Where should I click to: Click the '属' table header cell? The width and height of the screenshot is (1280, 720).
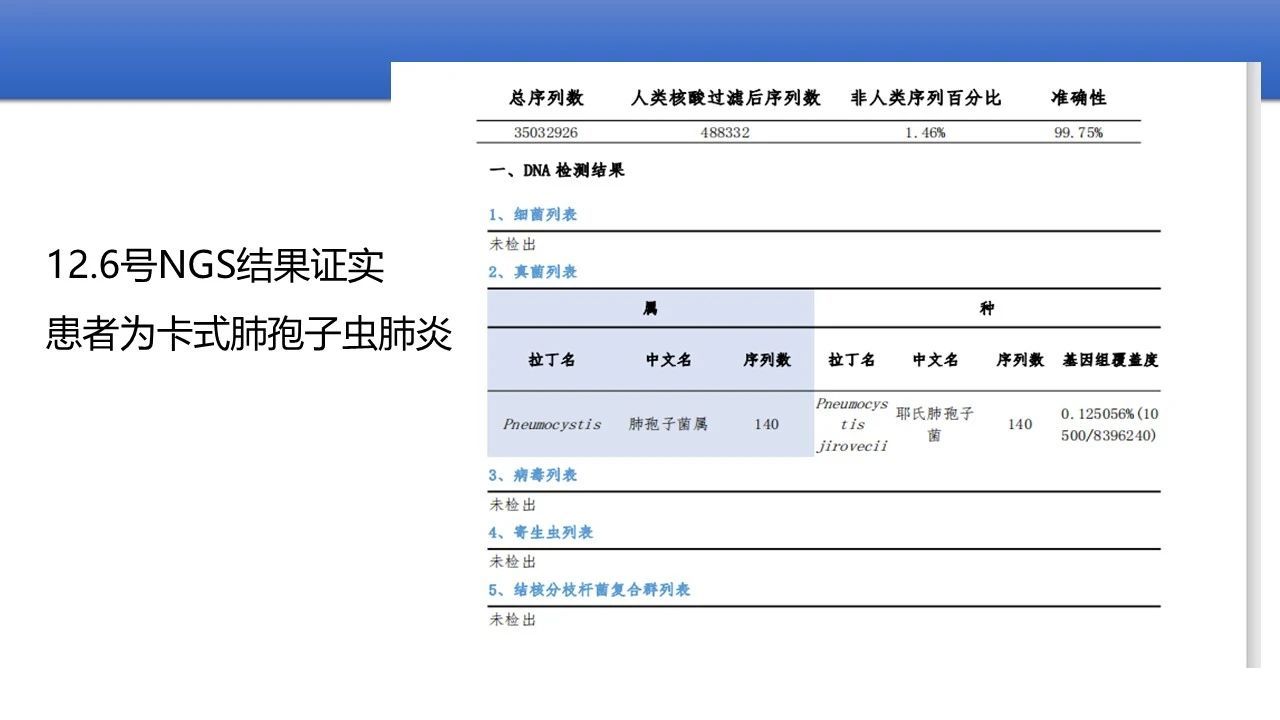pos(651,309)
